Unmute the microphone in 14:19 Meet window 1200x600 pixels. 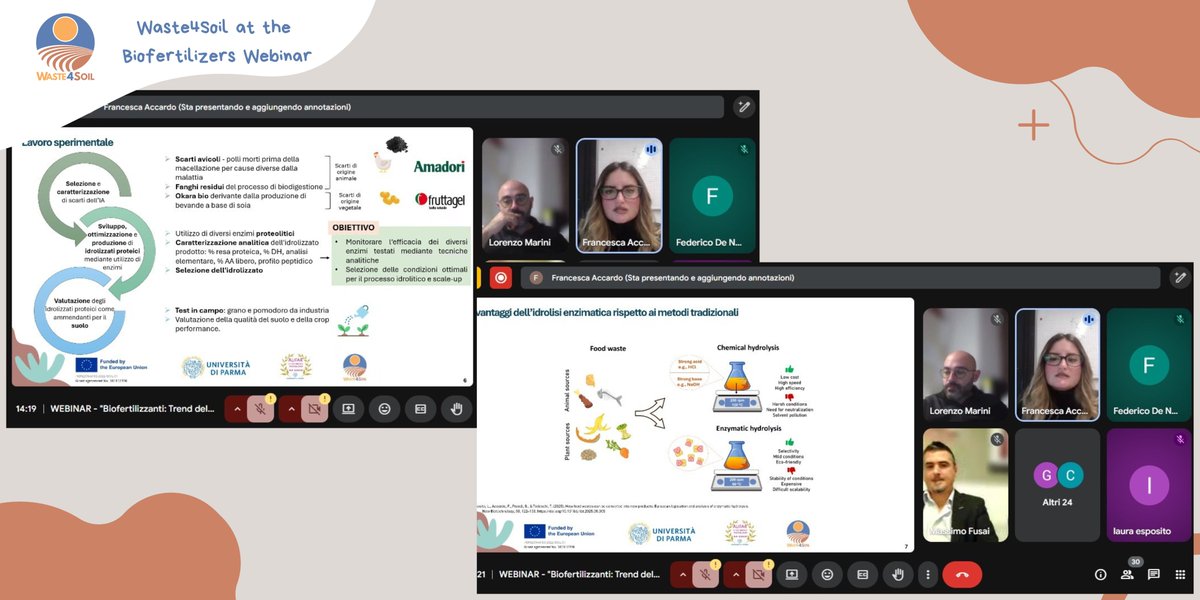coord(260,408)
